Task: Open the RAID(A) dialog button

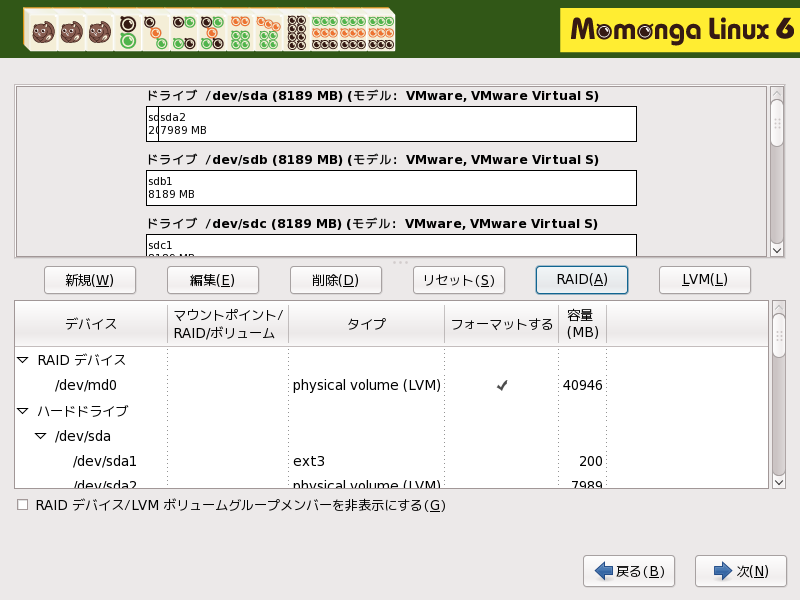Action: pyautogui.click(x=582, y=280)
